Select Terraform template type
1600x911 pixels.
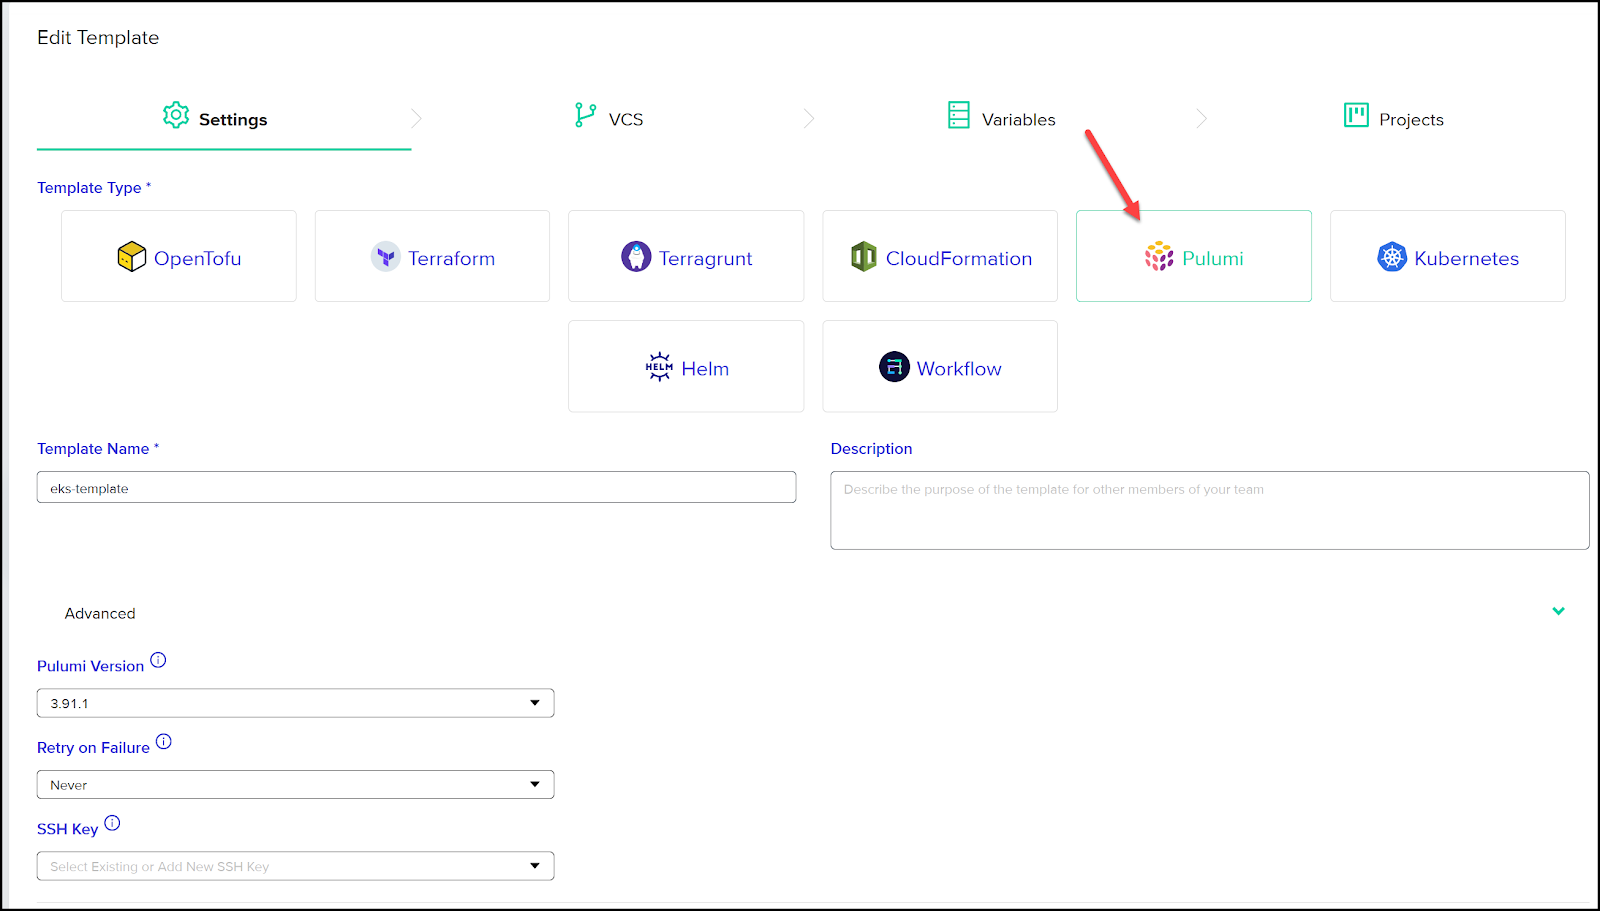click(x=432, y=256)
